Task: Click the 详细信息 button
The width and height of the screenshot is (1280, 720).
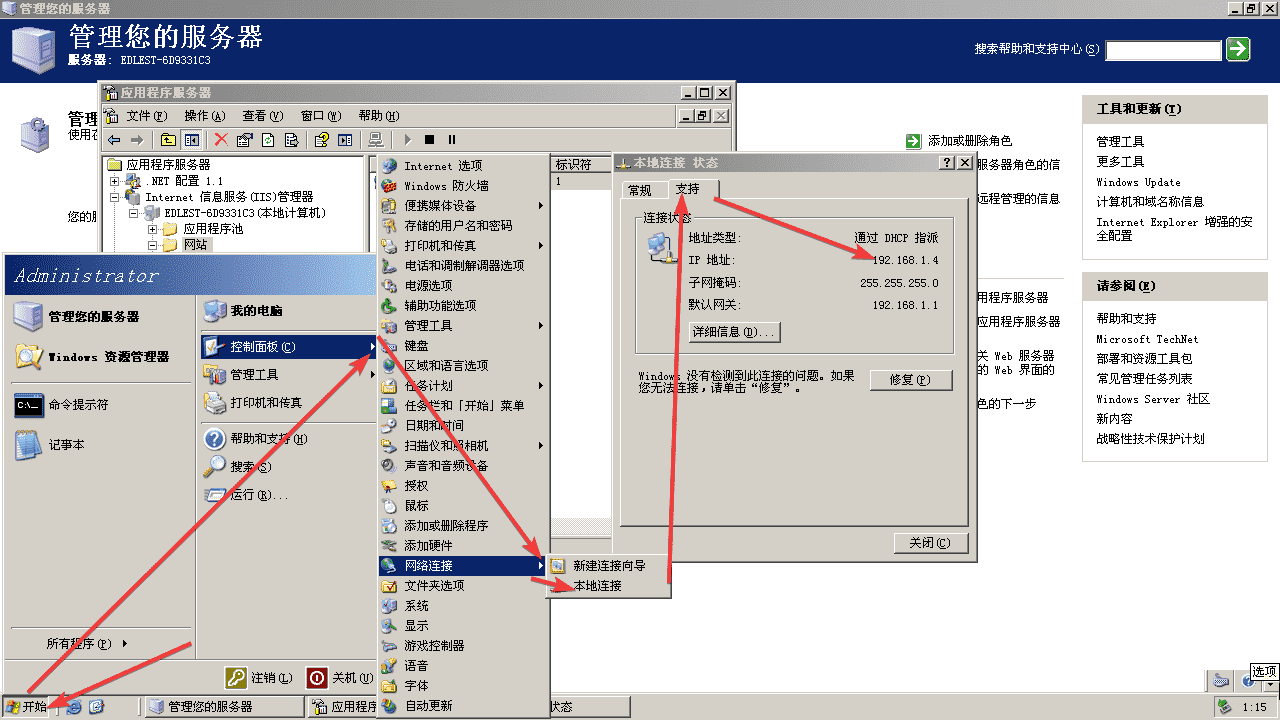Action: point(735,331)
